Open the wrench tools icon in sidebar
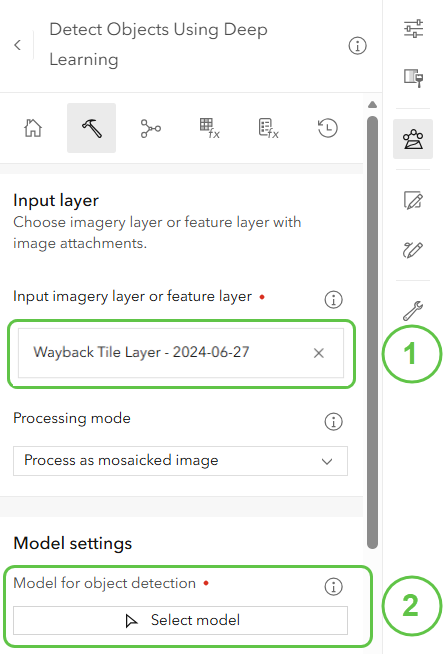 (x=413, y=310)
